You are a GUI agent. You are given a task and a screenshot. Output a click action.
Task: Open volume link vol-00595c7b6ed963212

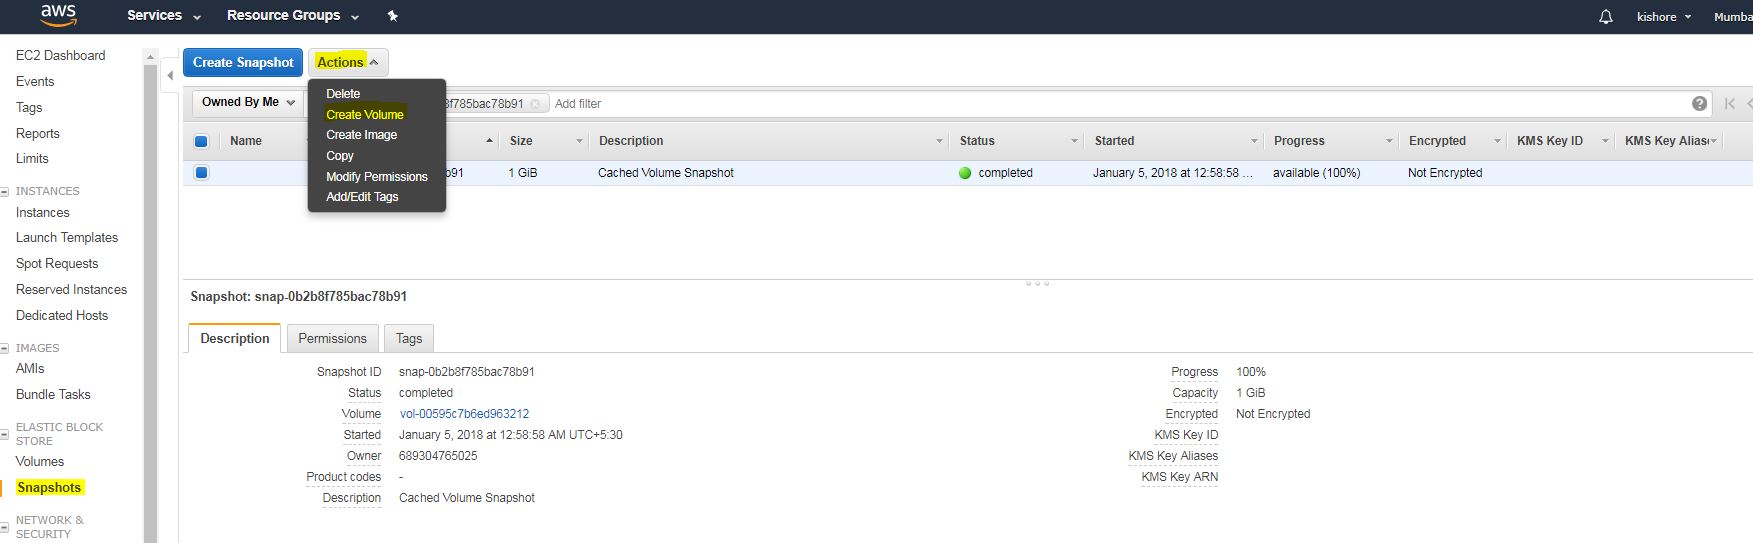464,414
